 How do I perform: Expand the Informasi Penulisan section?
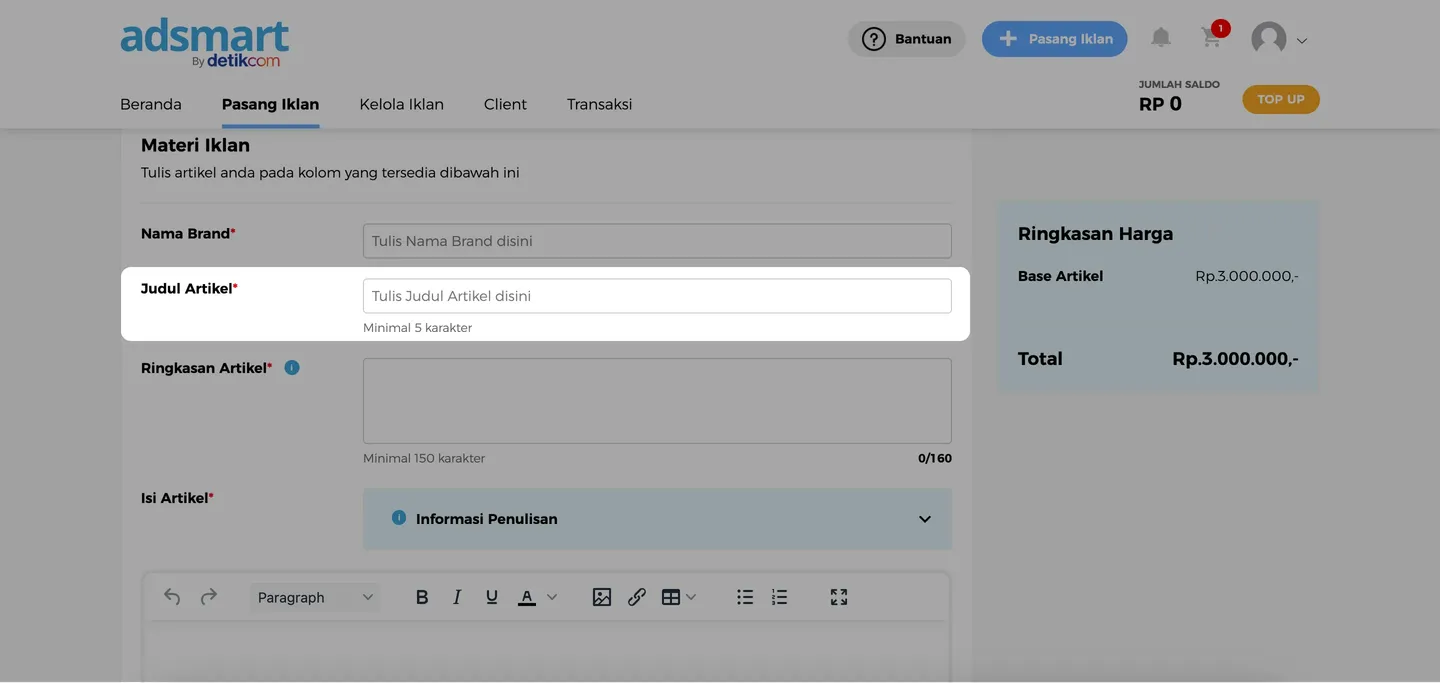[924, 519]
